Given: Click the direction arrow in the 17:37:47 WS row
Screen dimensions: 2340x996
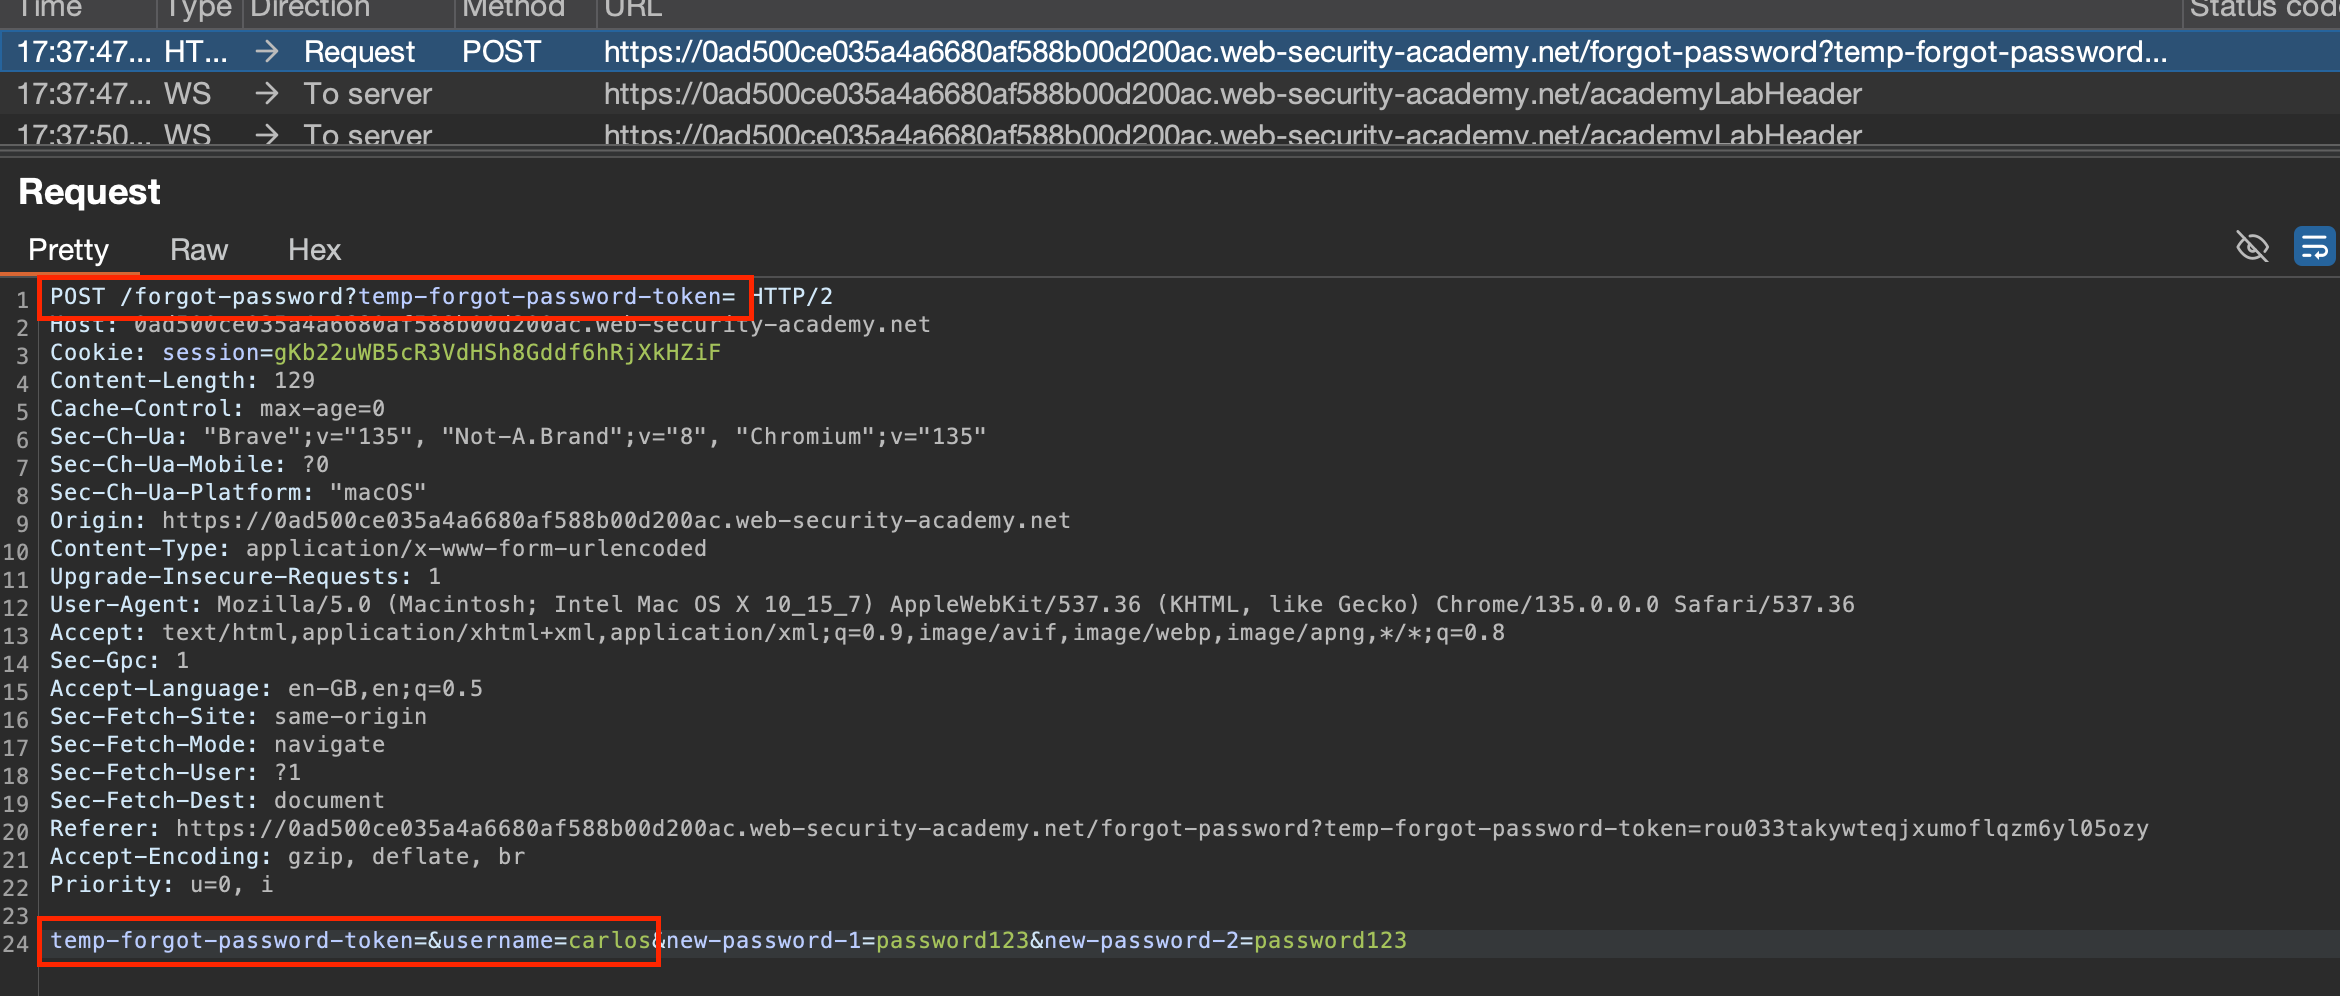Looking at the screenshot, I should click(x=266, y=94).
